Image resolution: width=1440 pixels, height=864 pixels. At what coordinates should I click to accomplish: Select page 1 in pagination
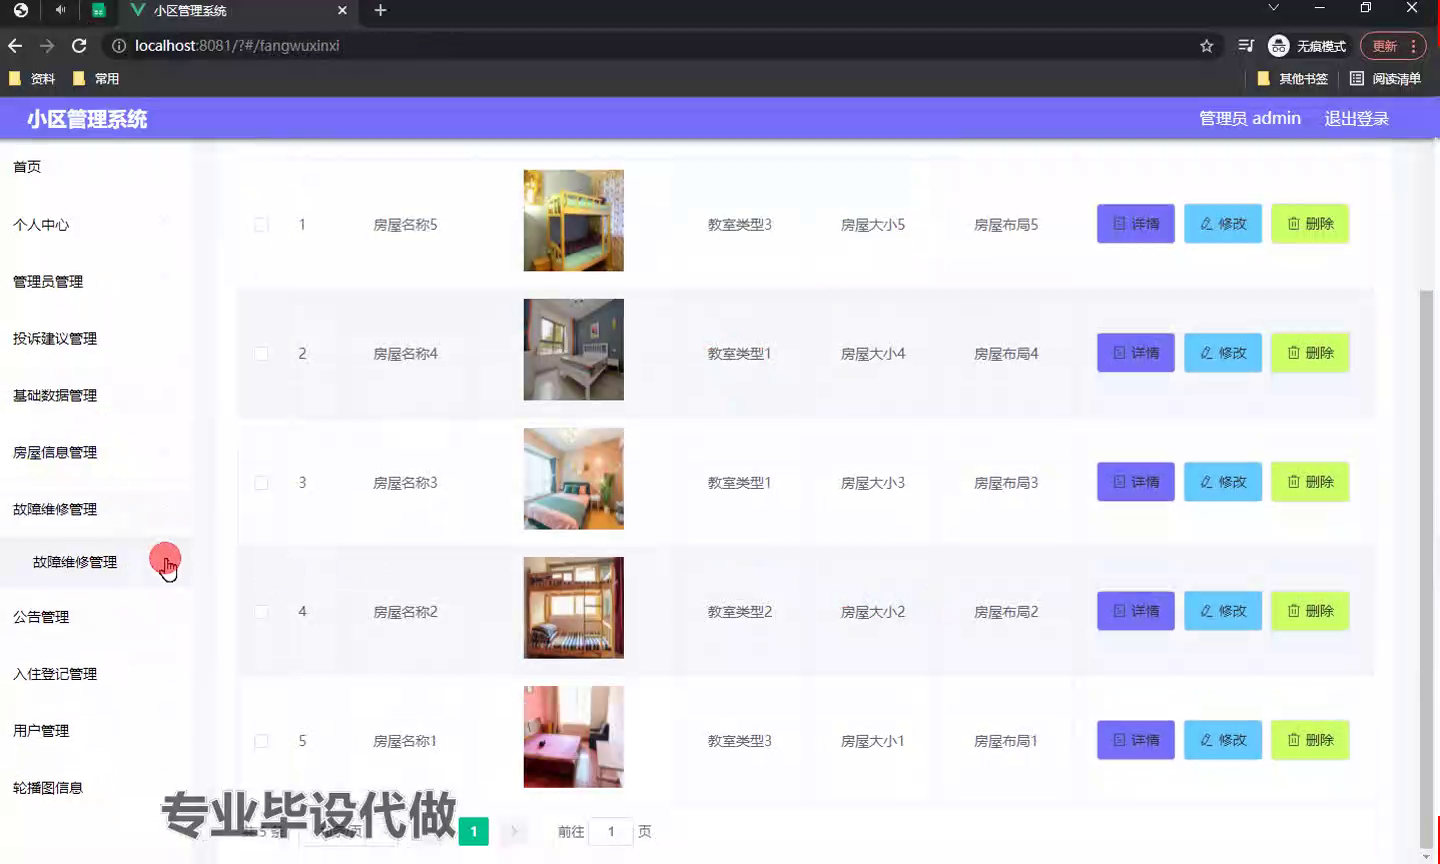click(x=474, y=831)
